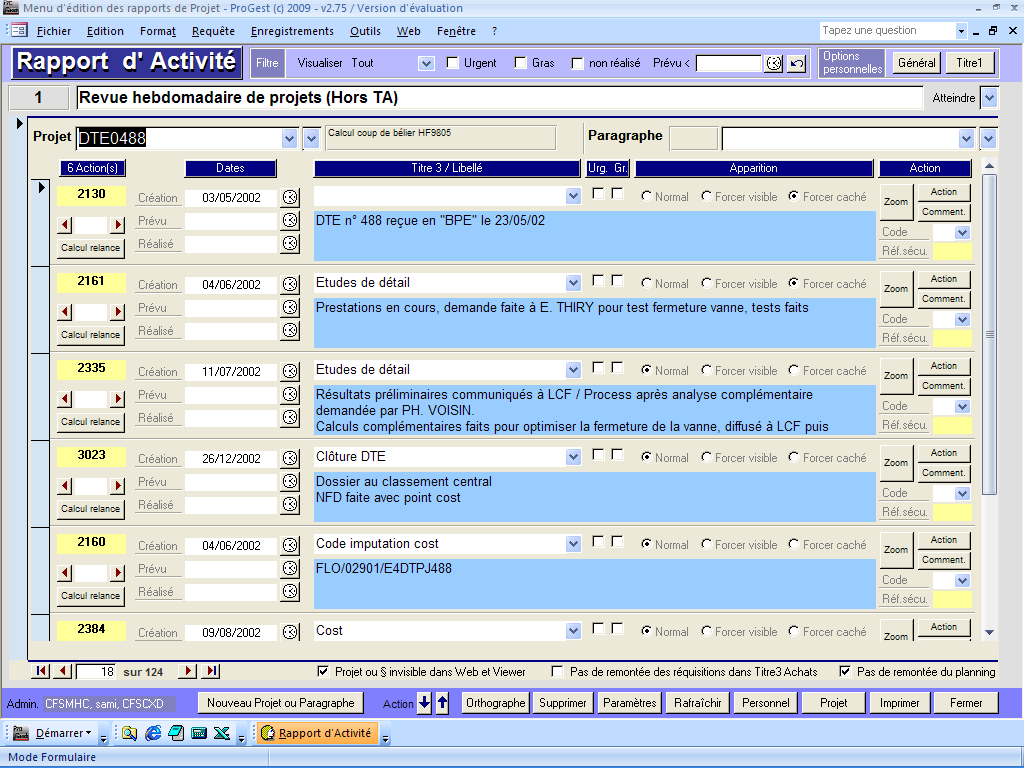The width and height of the screenshot is (1024, 768).
Task: Select Forcer visible for action 2161
Action: tap(707, 283)
